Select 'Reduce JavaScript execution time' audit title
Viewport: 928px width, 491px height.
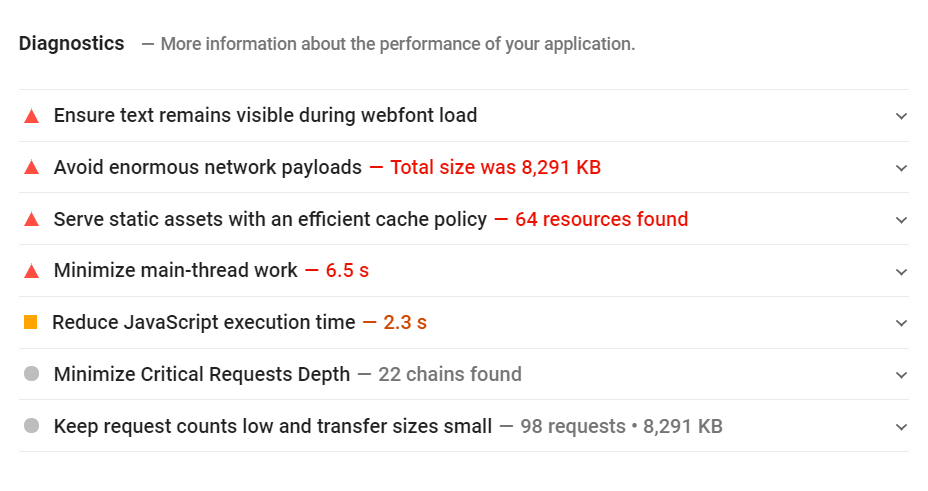204,322
